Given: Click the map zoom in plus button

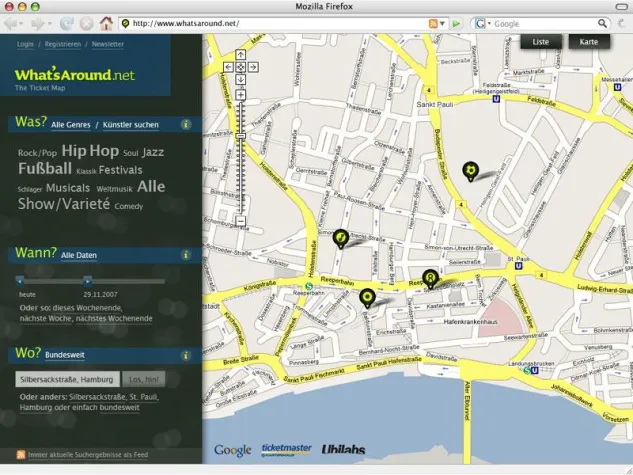Looking at the screenshot, I should pyautogui.click(x=241, y=95).
